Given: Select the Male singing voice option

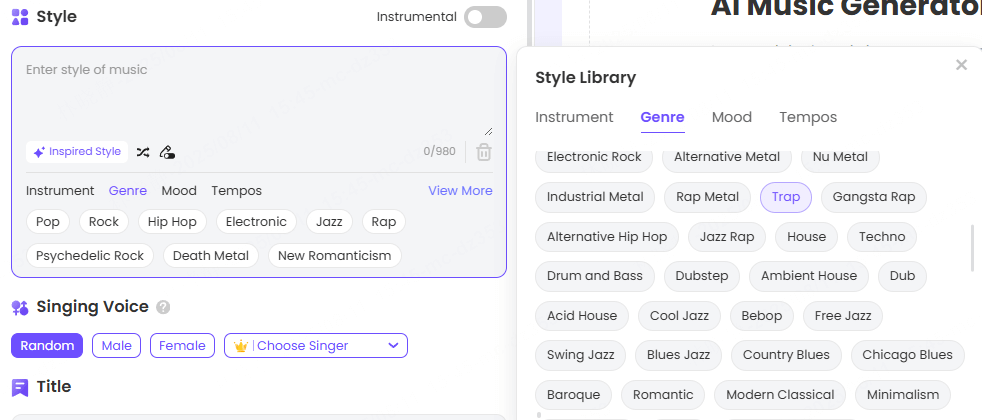Looking at the screenshot, I should coord(116,346).
